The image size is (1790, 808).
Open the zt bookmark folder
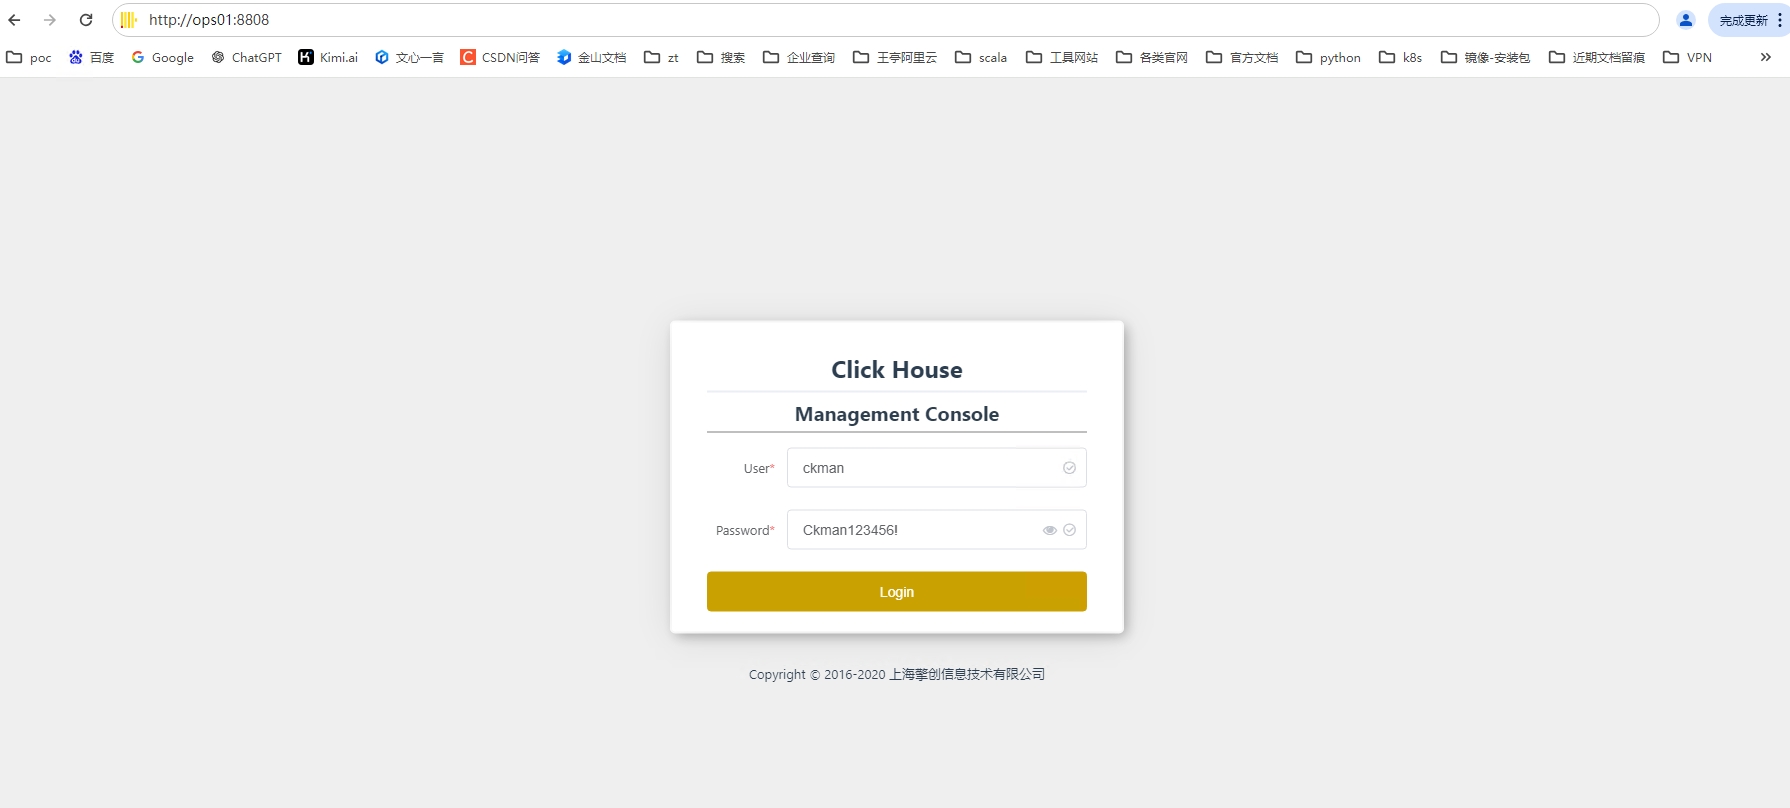[x=661, y=57]
